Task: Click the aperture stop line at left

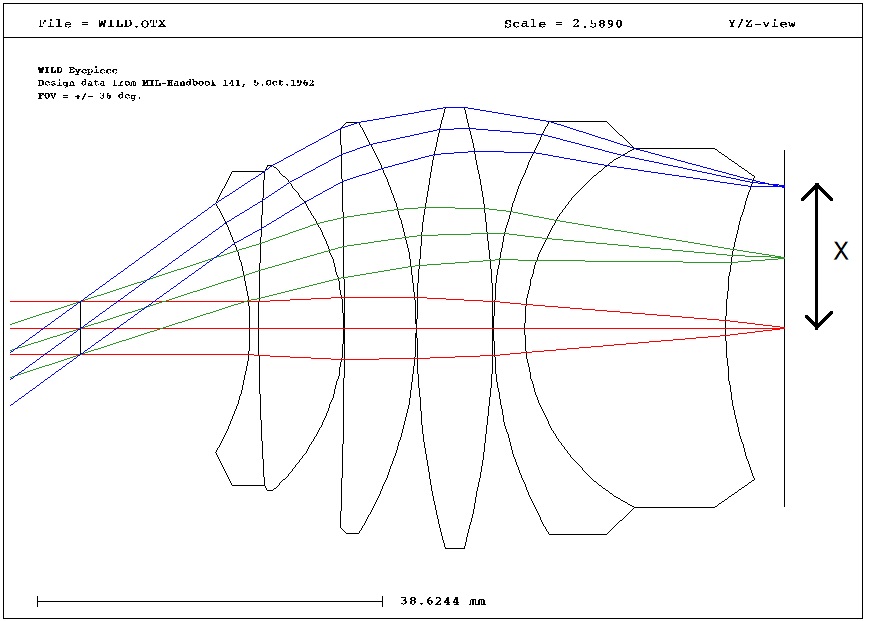Action: [x=80, y=328]
